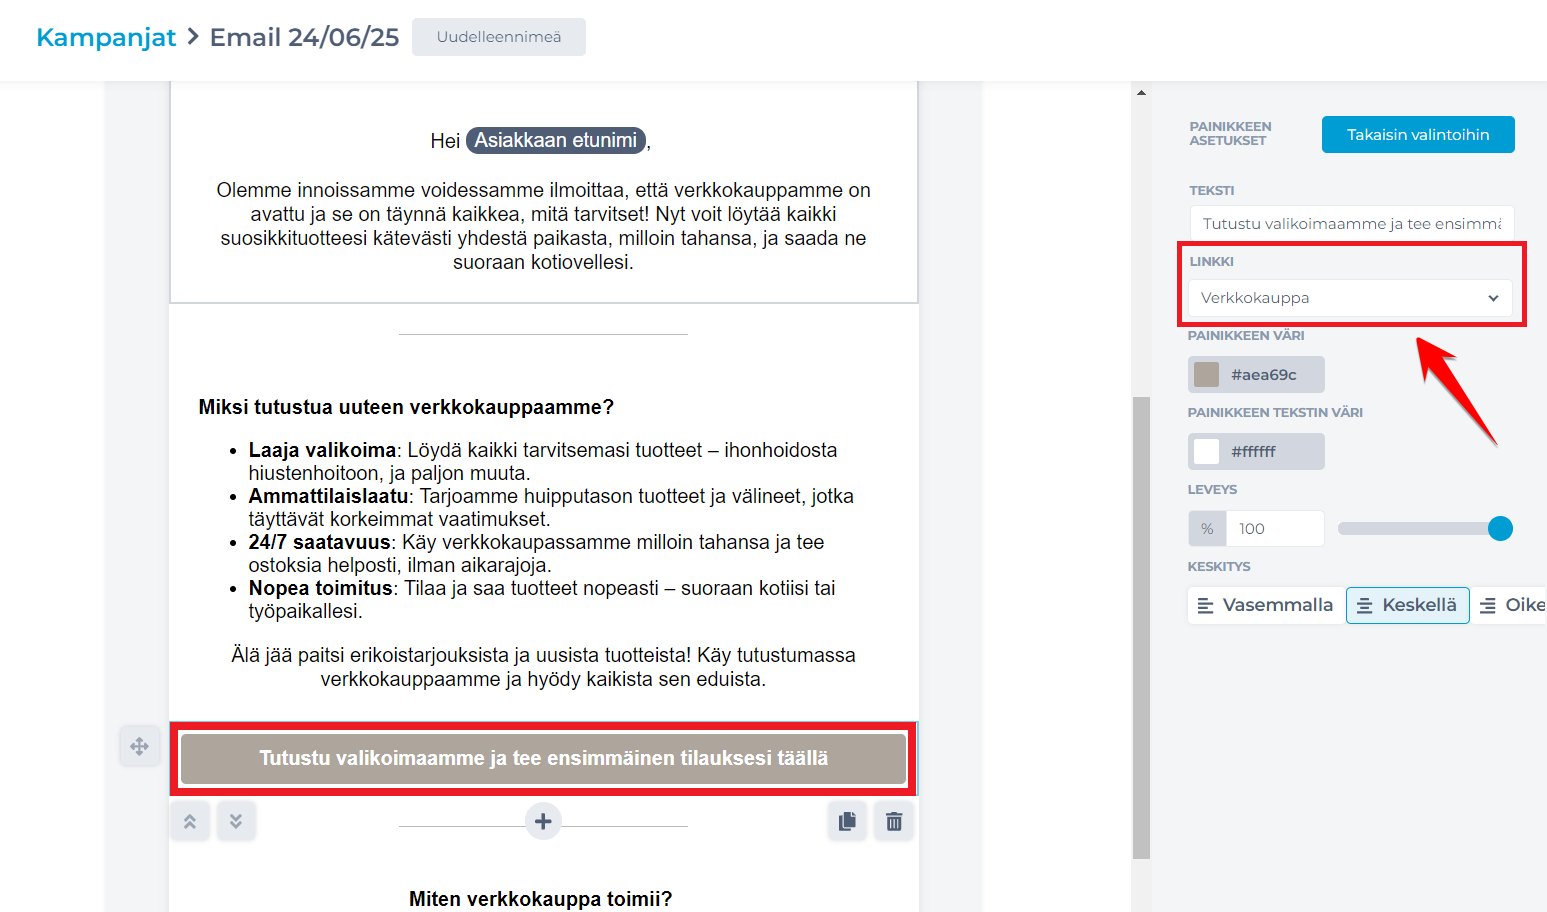1547x912 pixels.
Task: Move block up with double chevron icon
Action: [190, 822]
